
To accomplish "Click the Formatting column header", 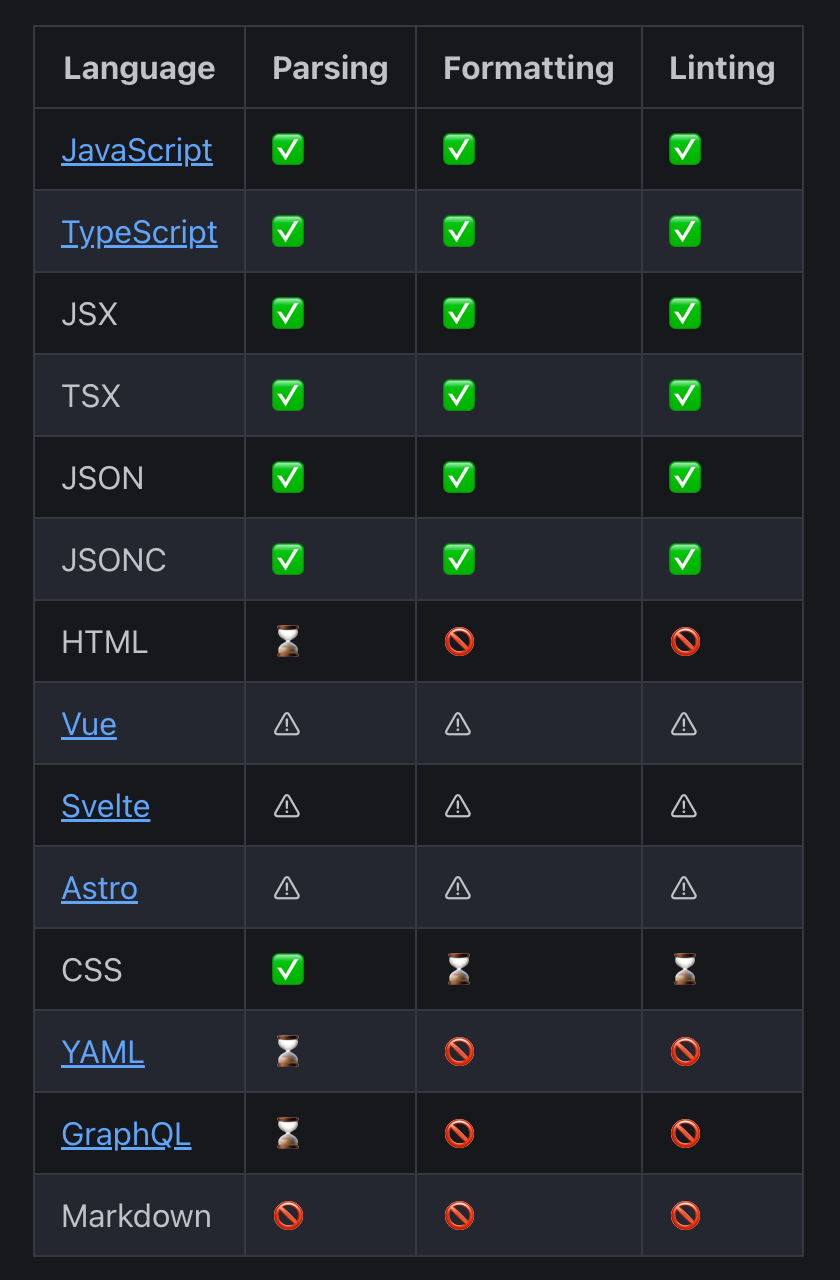I will [529, 68].
